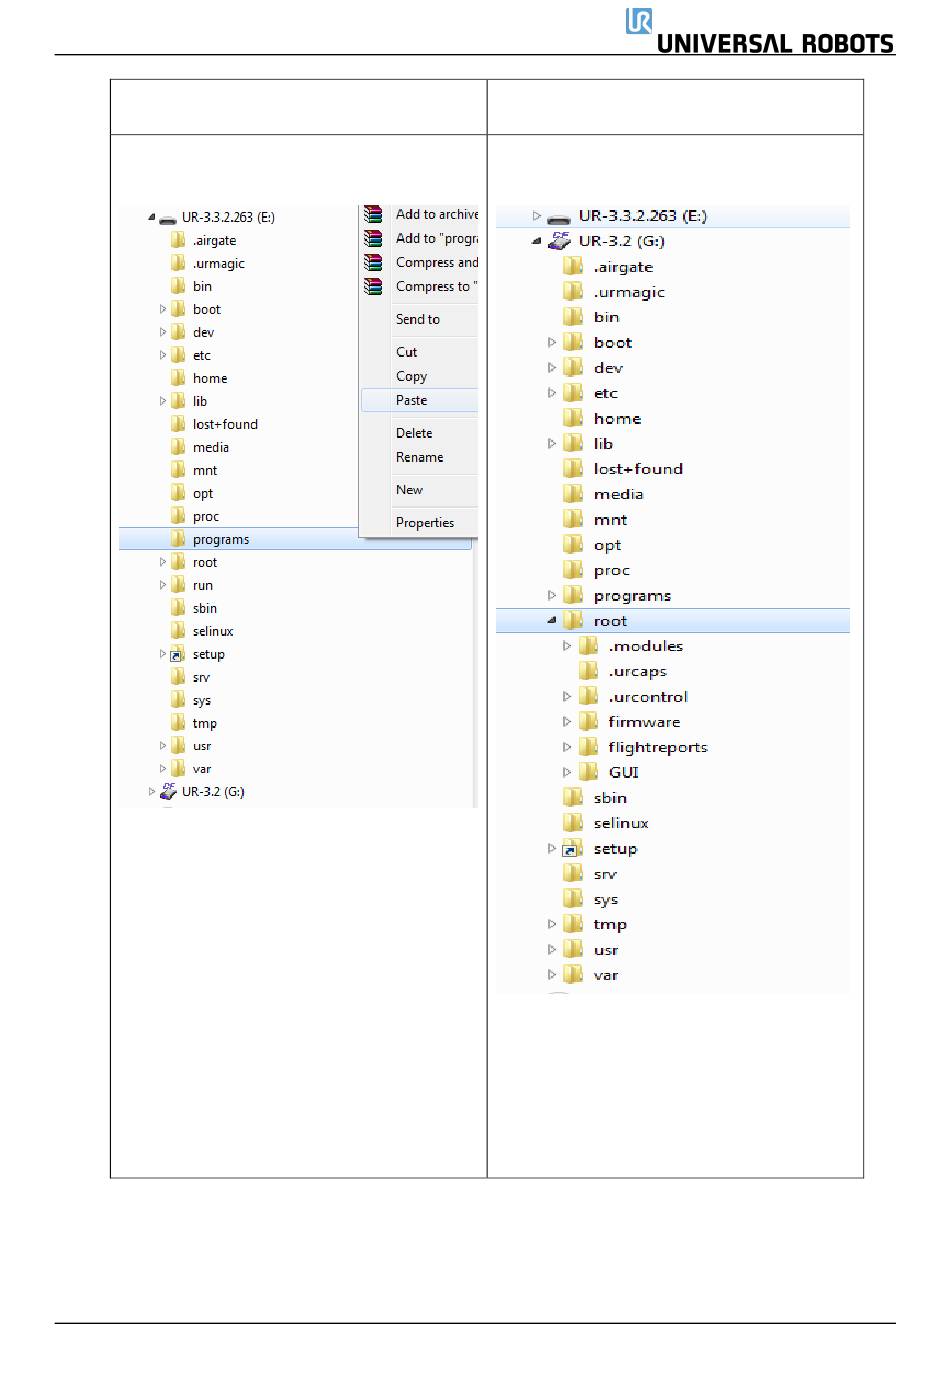Click the drive icon of the collapsed UR-3.2 (G:)

(168, 791)
